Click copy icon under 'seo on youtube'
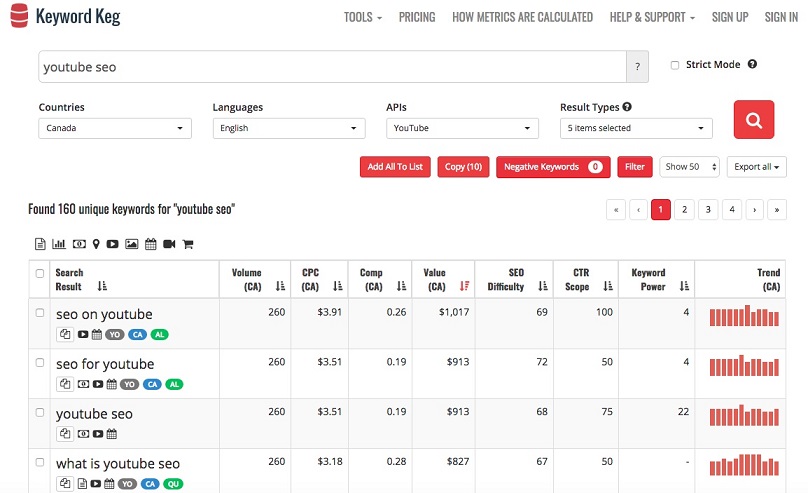808x493 pixels. [x=65, y=334]
